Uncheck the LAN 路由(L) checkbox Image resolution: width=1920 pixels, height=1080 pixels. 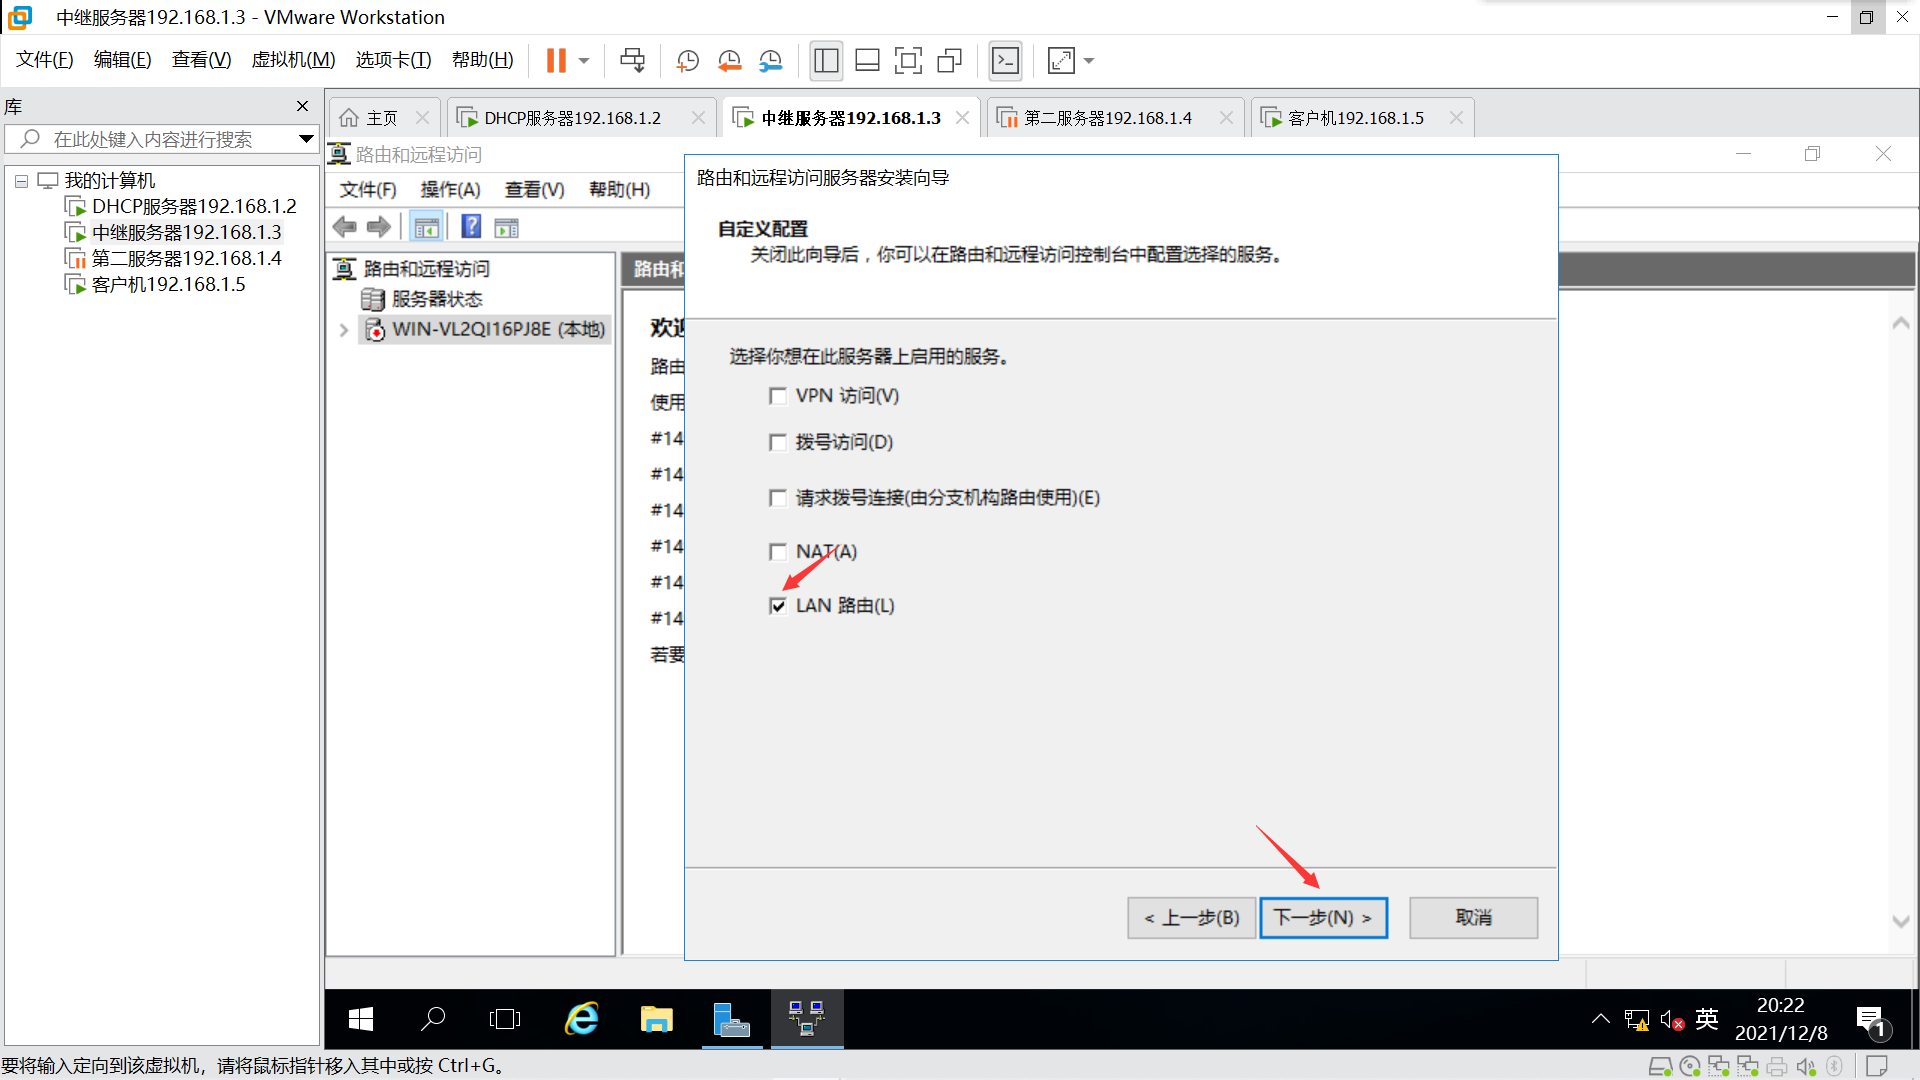(x=778, y=606)
